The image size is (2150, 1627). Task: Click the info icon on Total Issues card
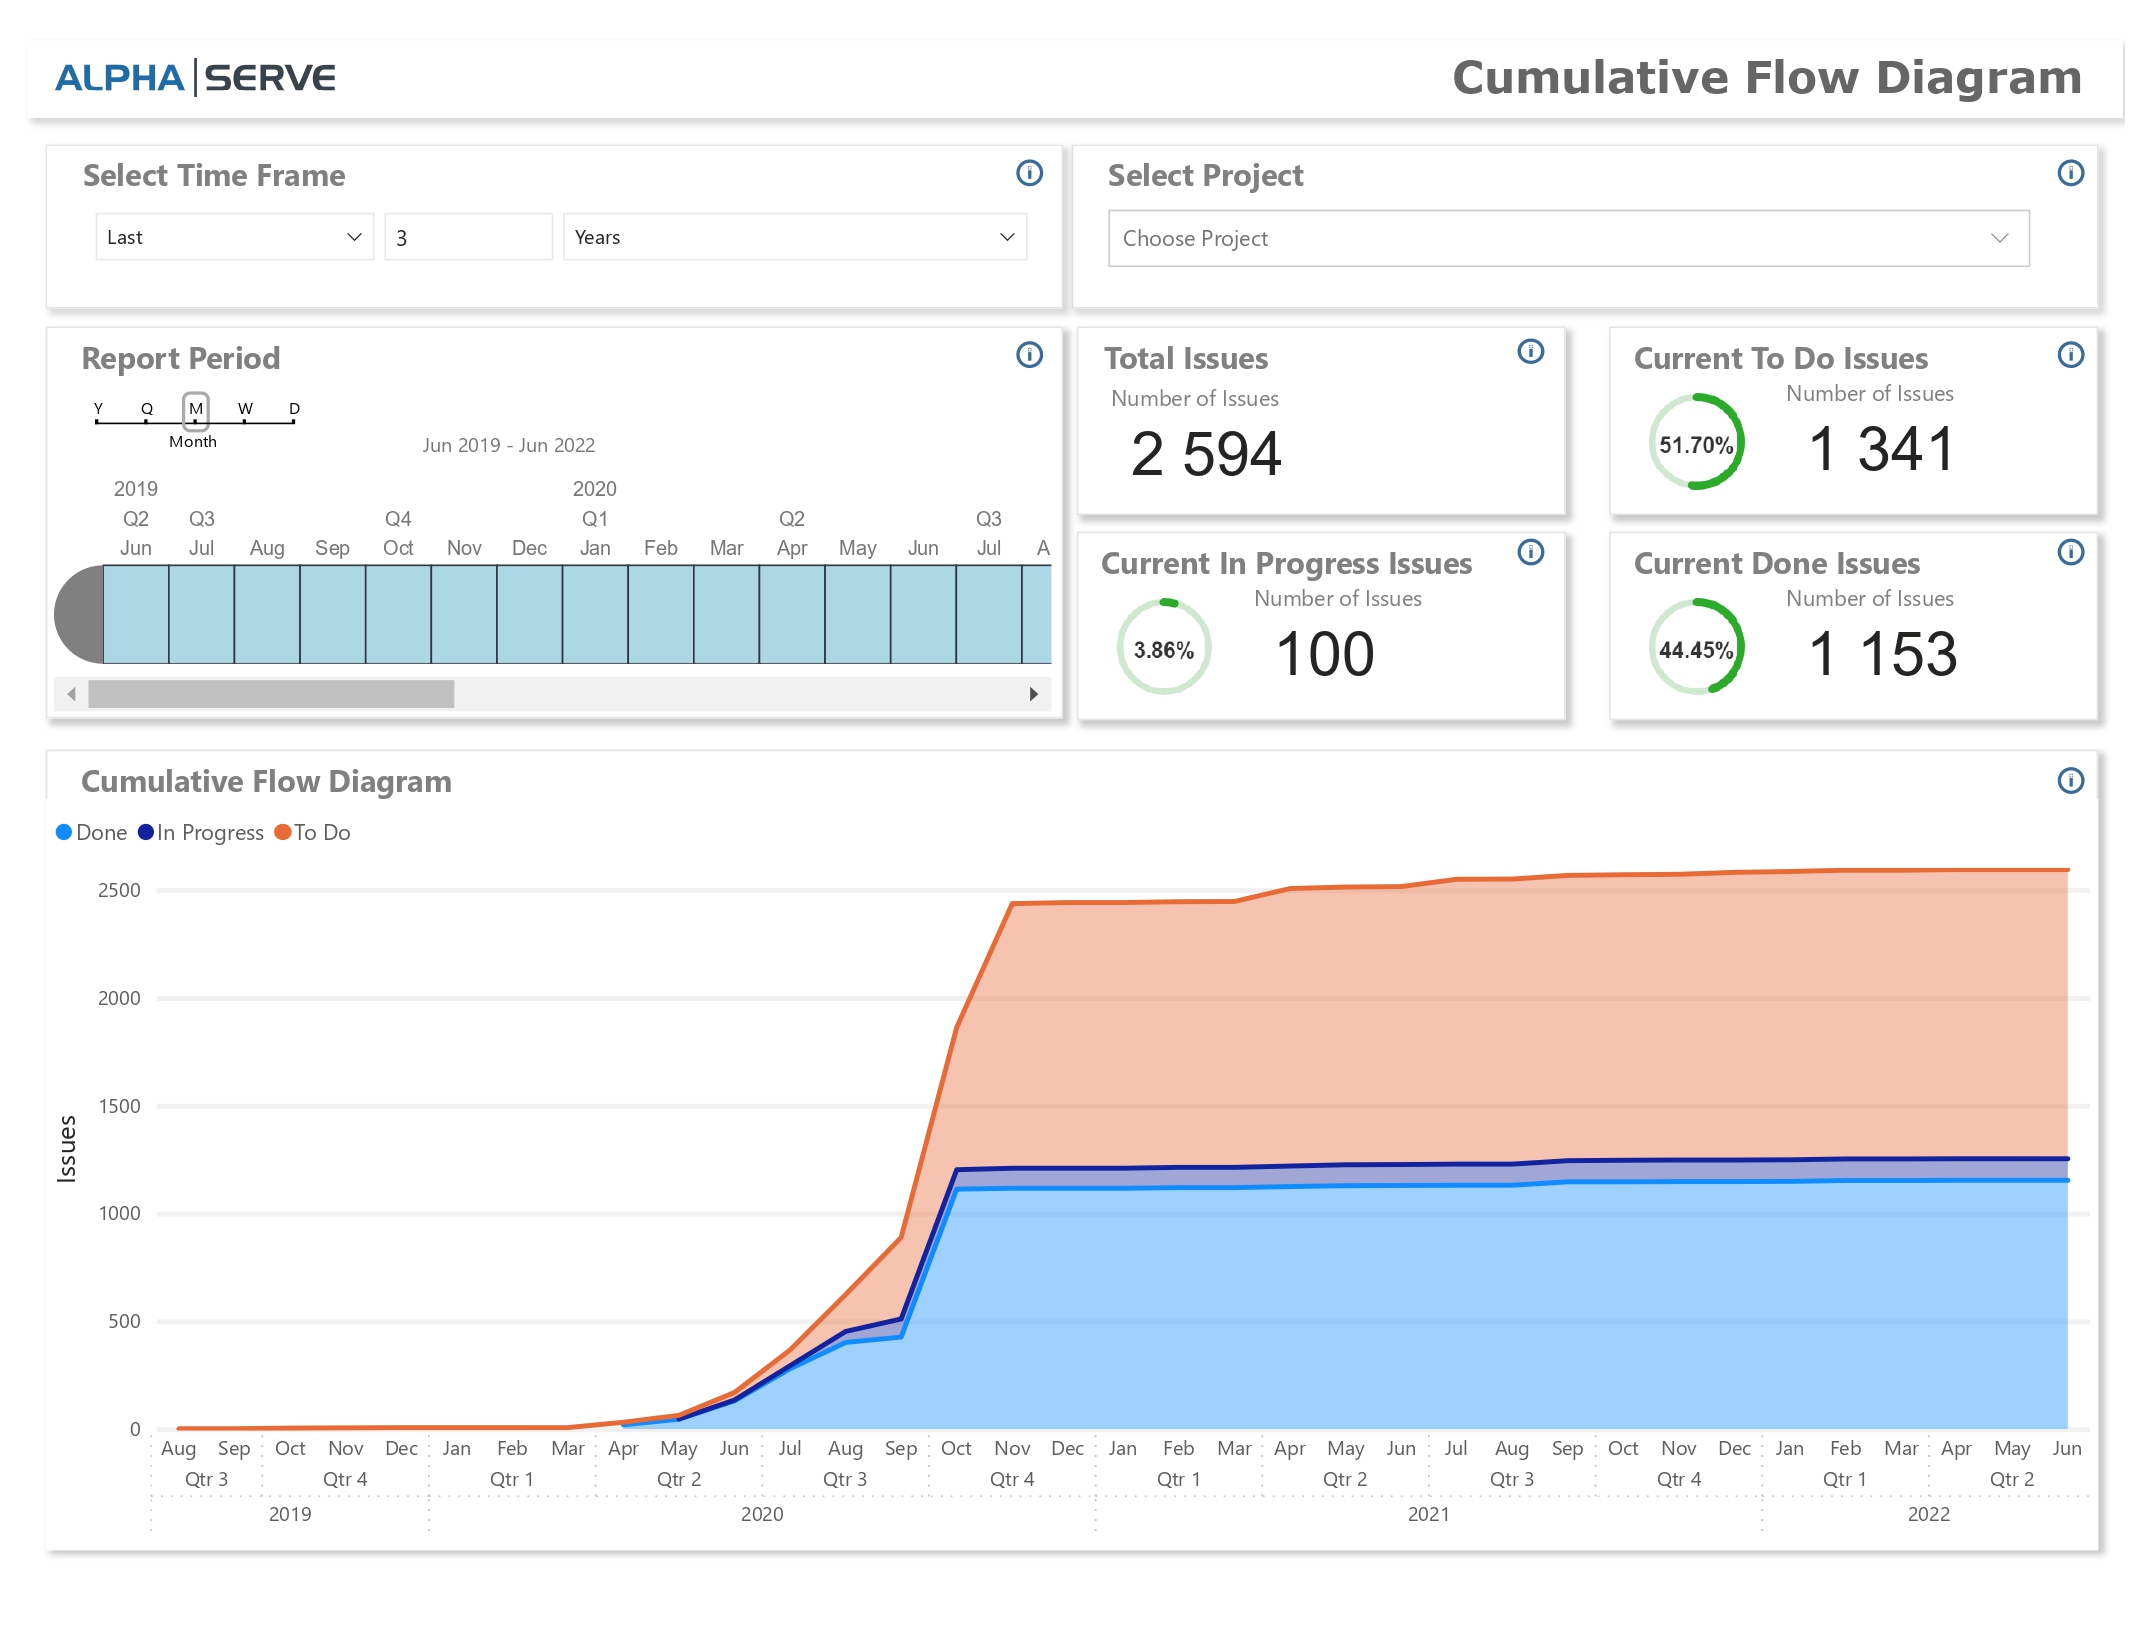click(x=1532, y=352)
